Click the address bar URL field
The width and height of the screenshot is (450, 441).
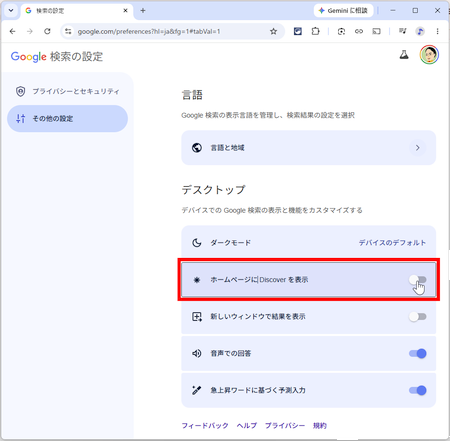172,31
